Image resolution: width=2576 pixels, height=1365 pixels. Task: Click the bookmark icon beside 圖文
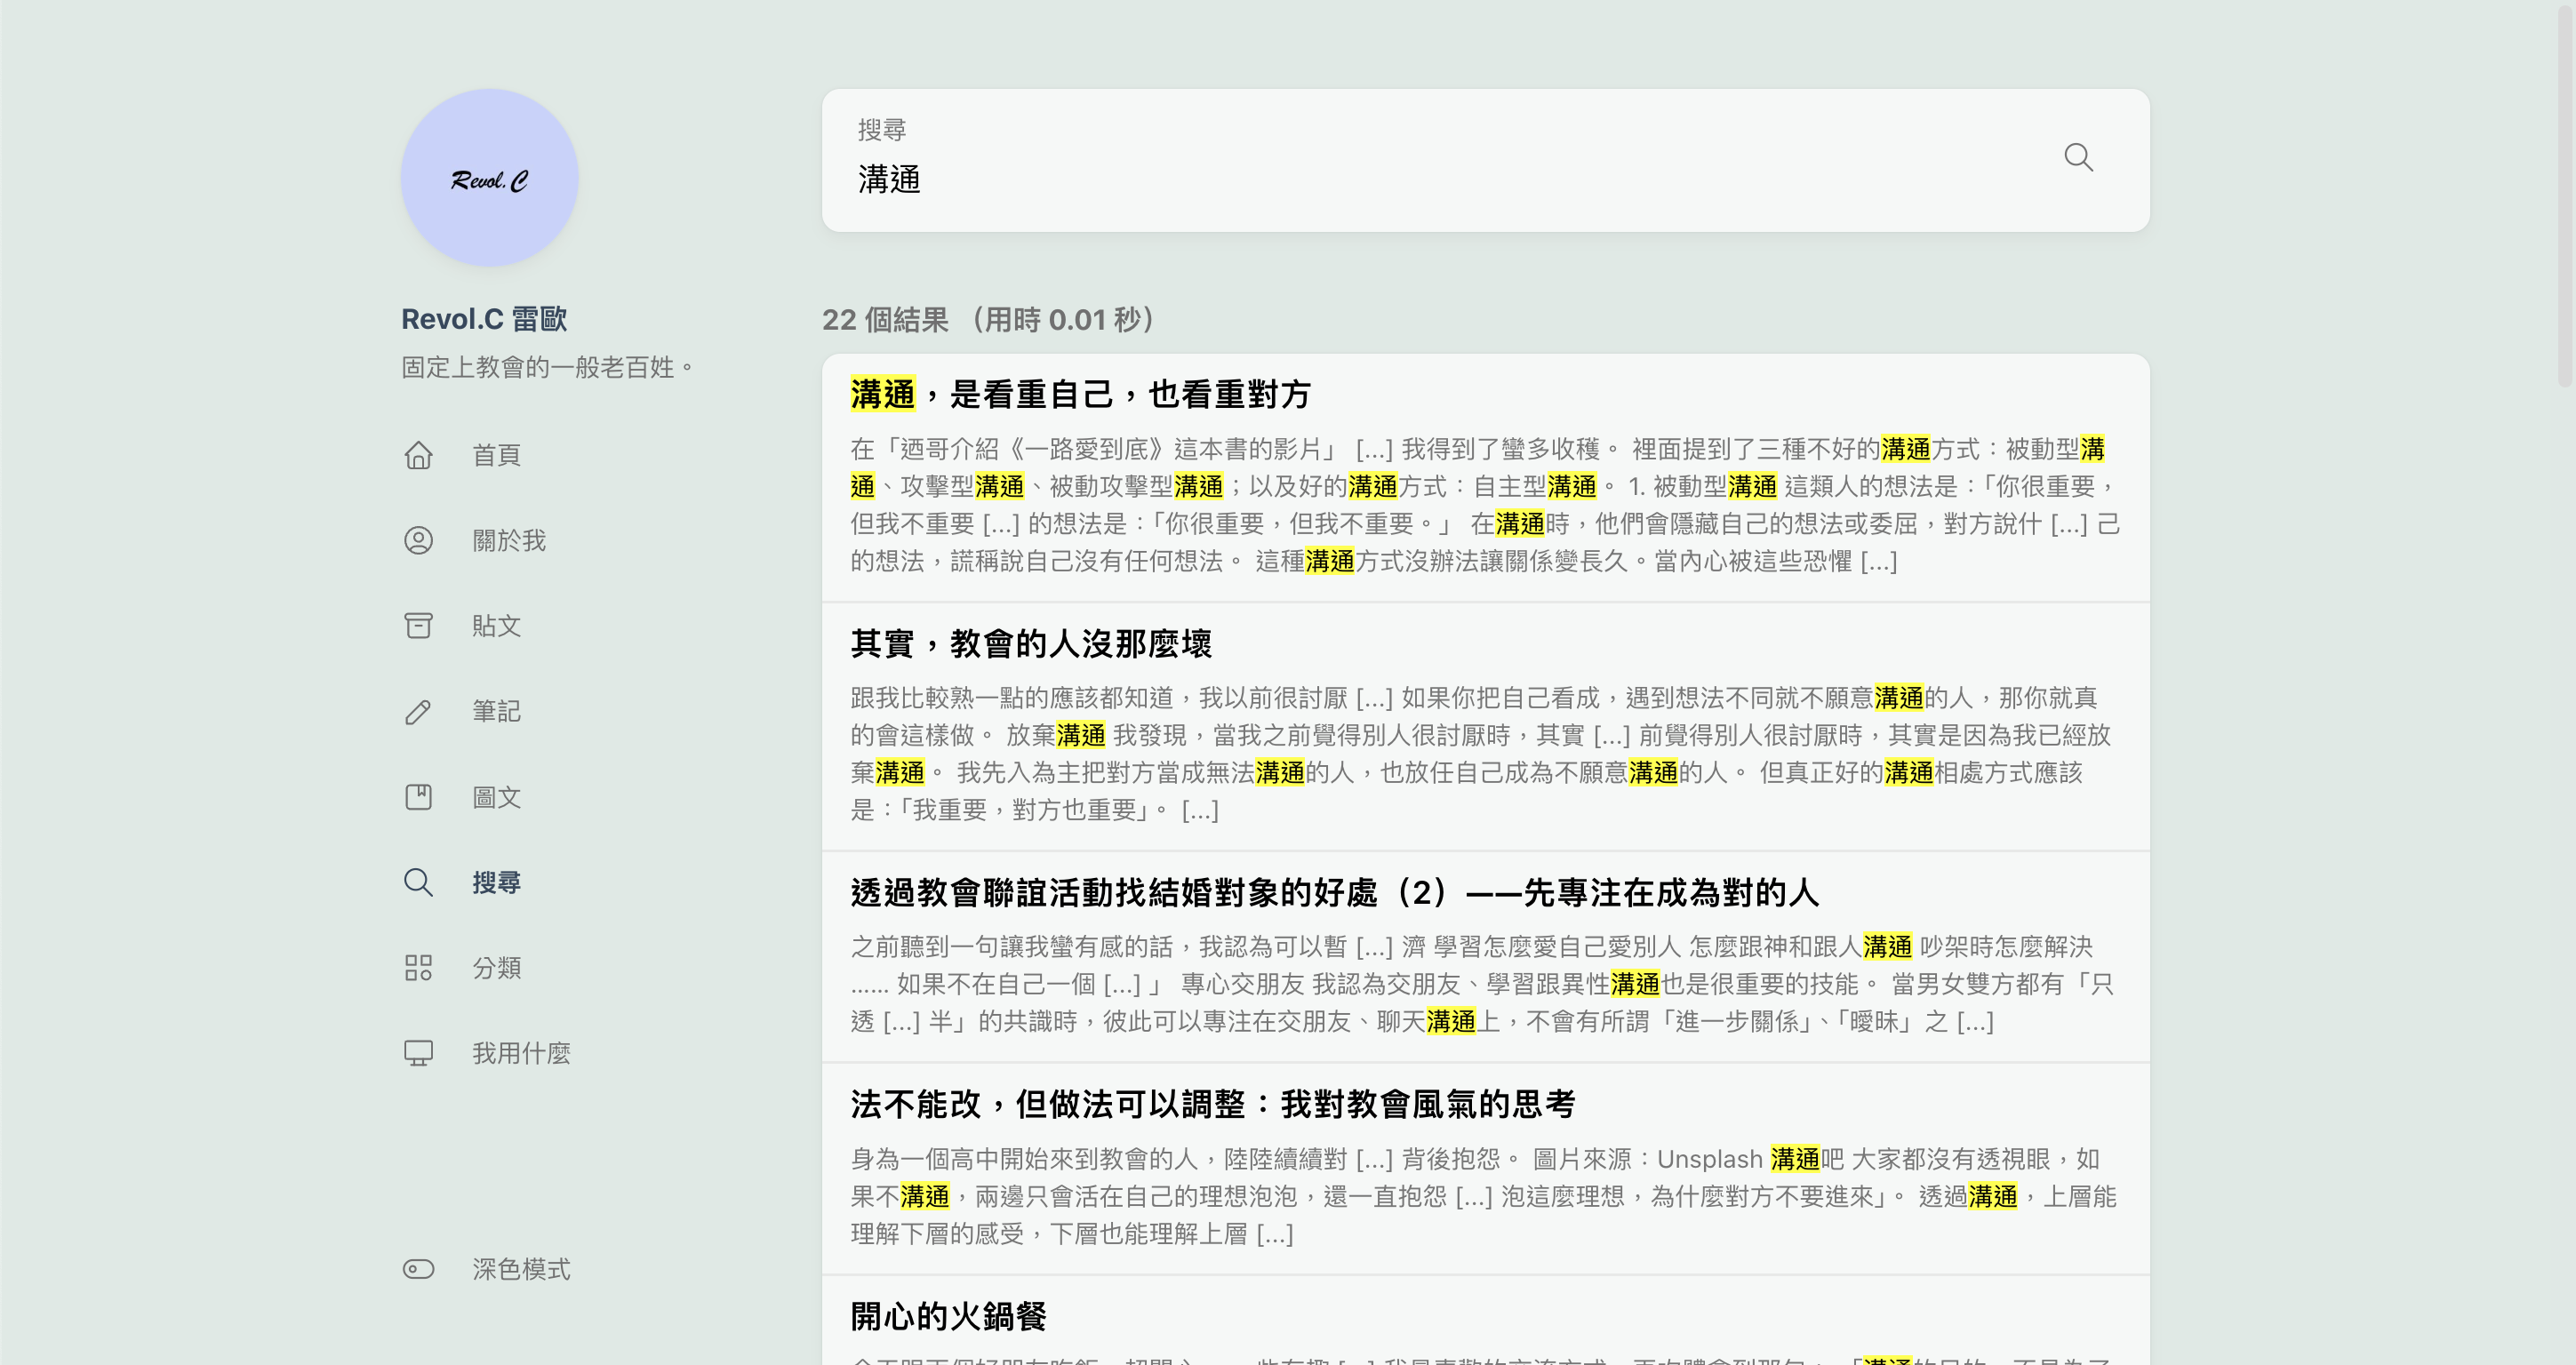click(x=418, y=797)
